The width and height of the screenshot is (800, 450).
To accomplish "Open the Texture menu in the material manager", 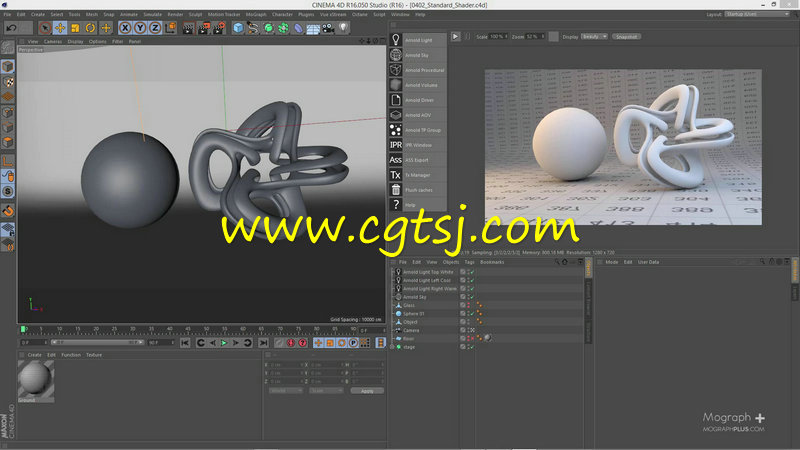I will coord(94,355).
